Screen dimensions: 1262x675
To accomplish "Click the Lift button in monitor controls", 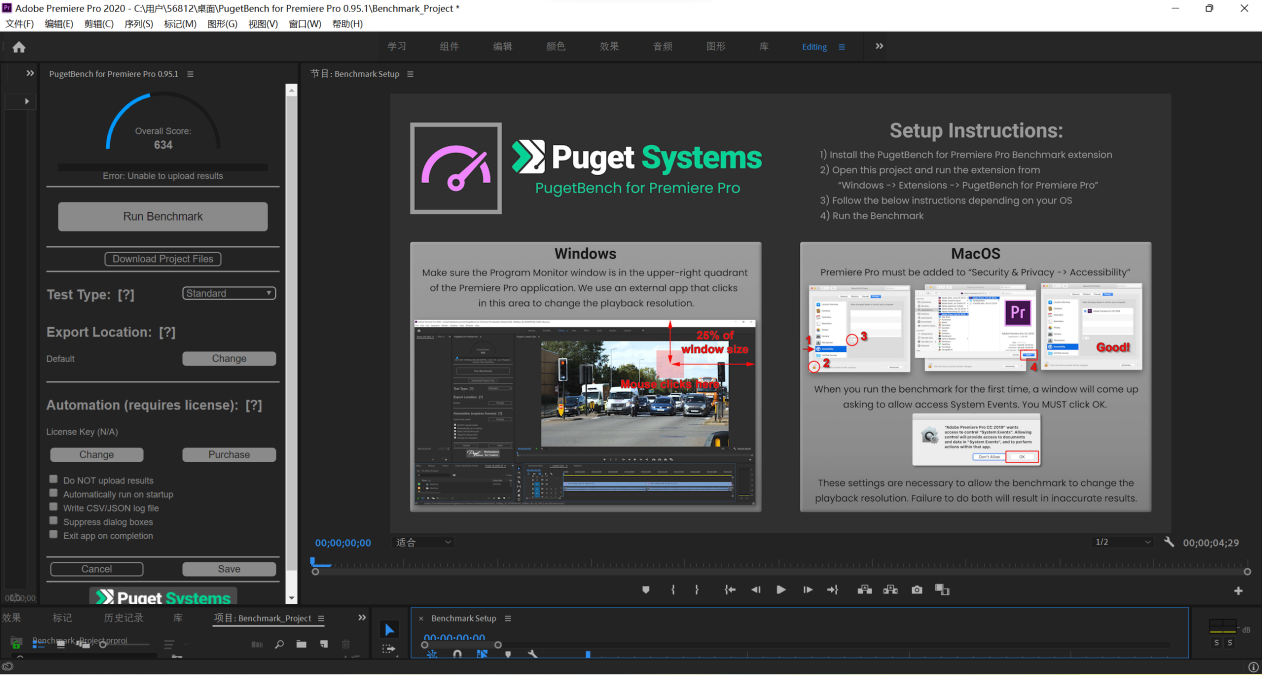I will pyautogui.click(x=864, y=590).
